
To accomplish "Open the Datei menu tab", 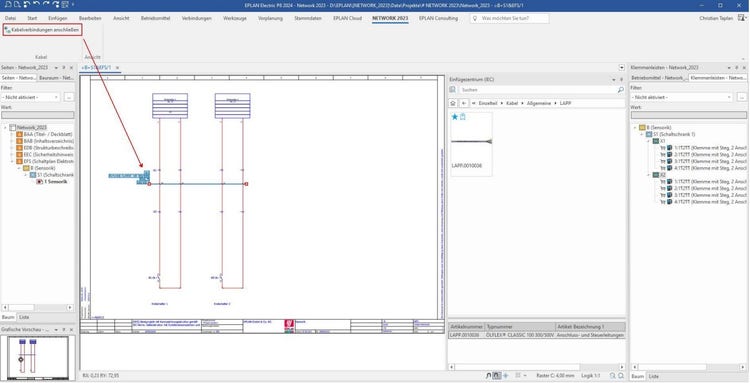I will tap(11, 18).
